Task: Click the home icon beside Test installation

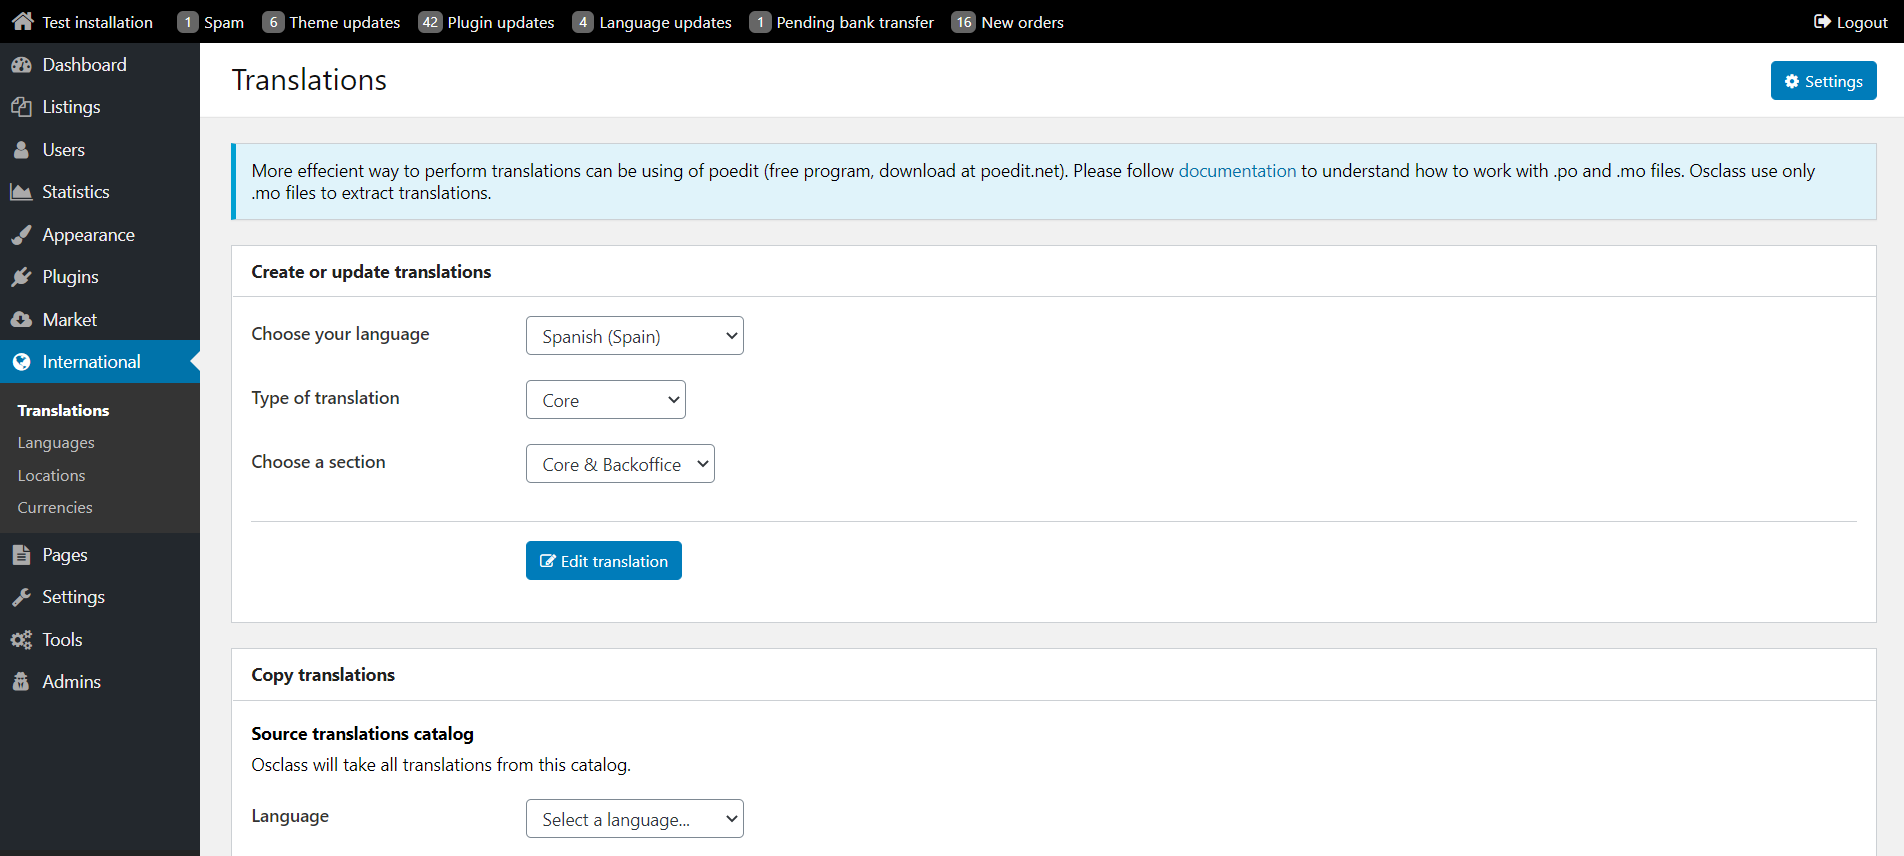Action: click(x=23, y=21)
